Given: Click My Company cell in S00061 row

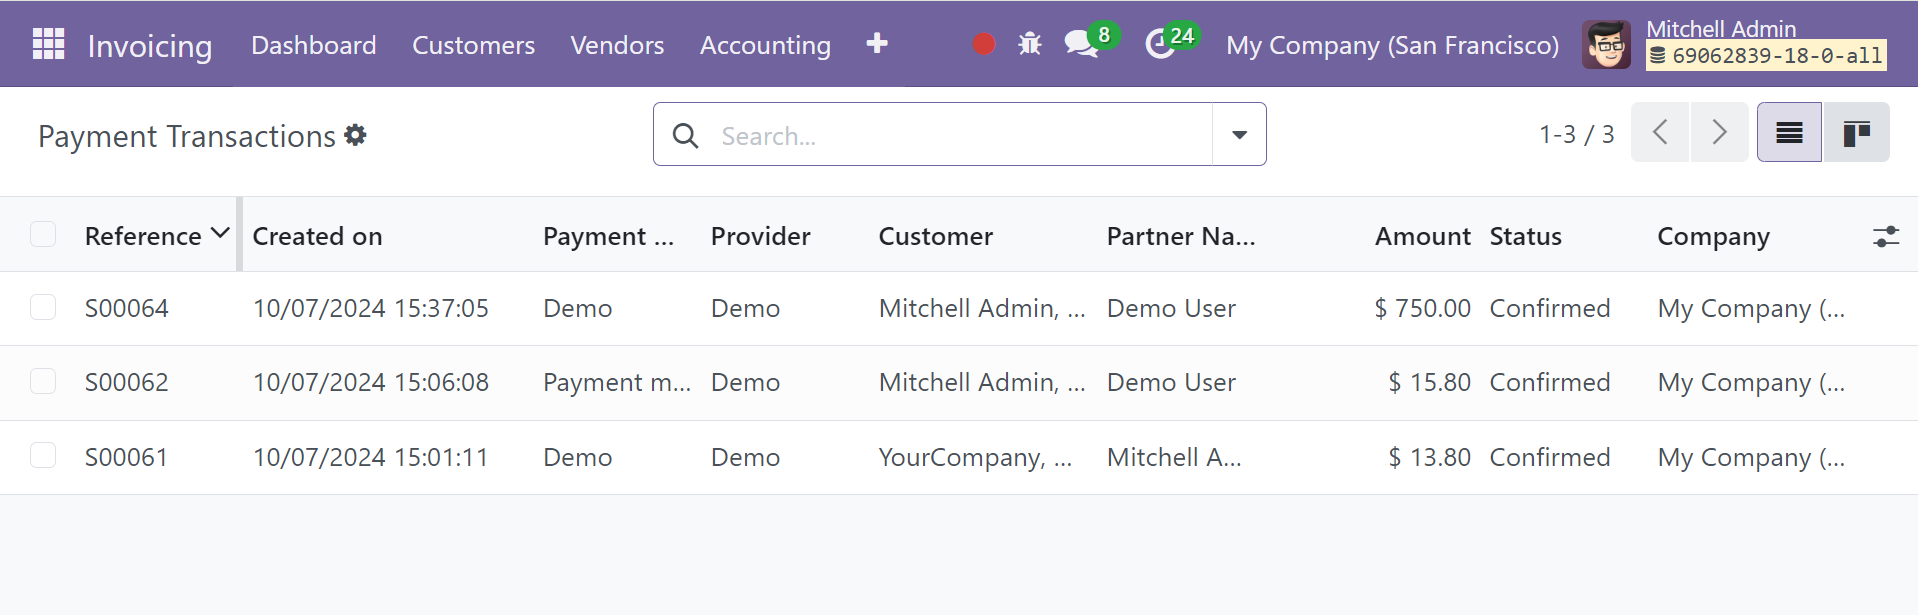Looking at the screenshot, I should point(1751,457).
